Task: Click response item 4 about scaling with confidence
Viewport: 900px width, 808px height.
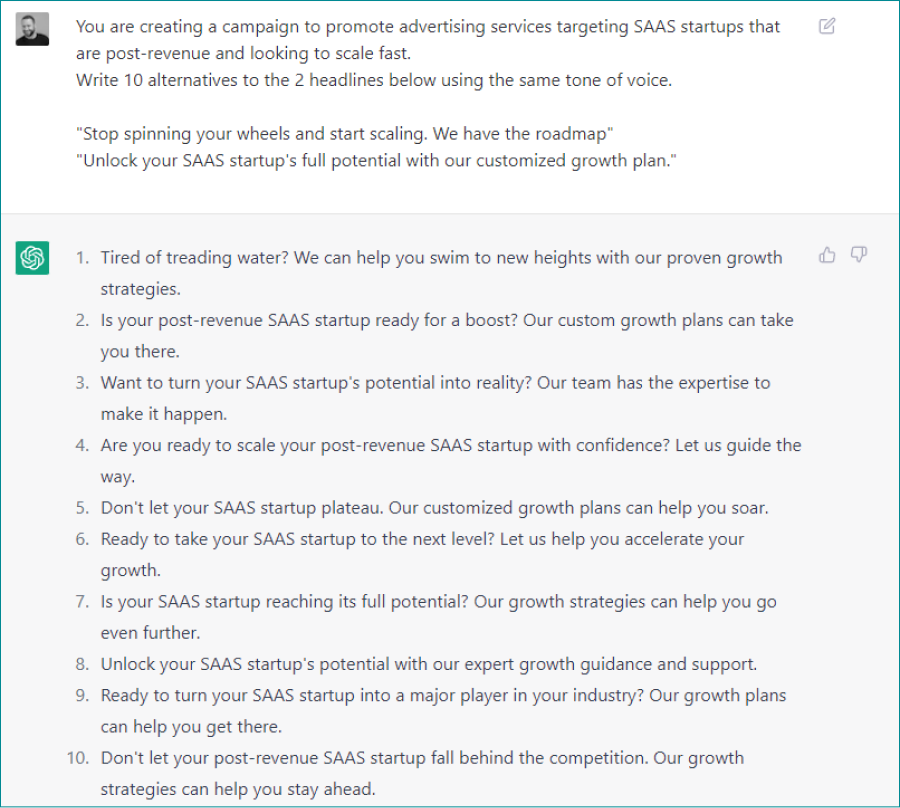Action: [450, 446]
